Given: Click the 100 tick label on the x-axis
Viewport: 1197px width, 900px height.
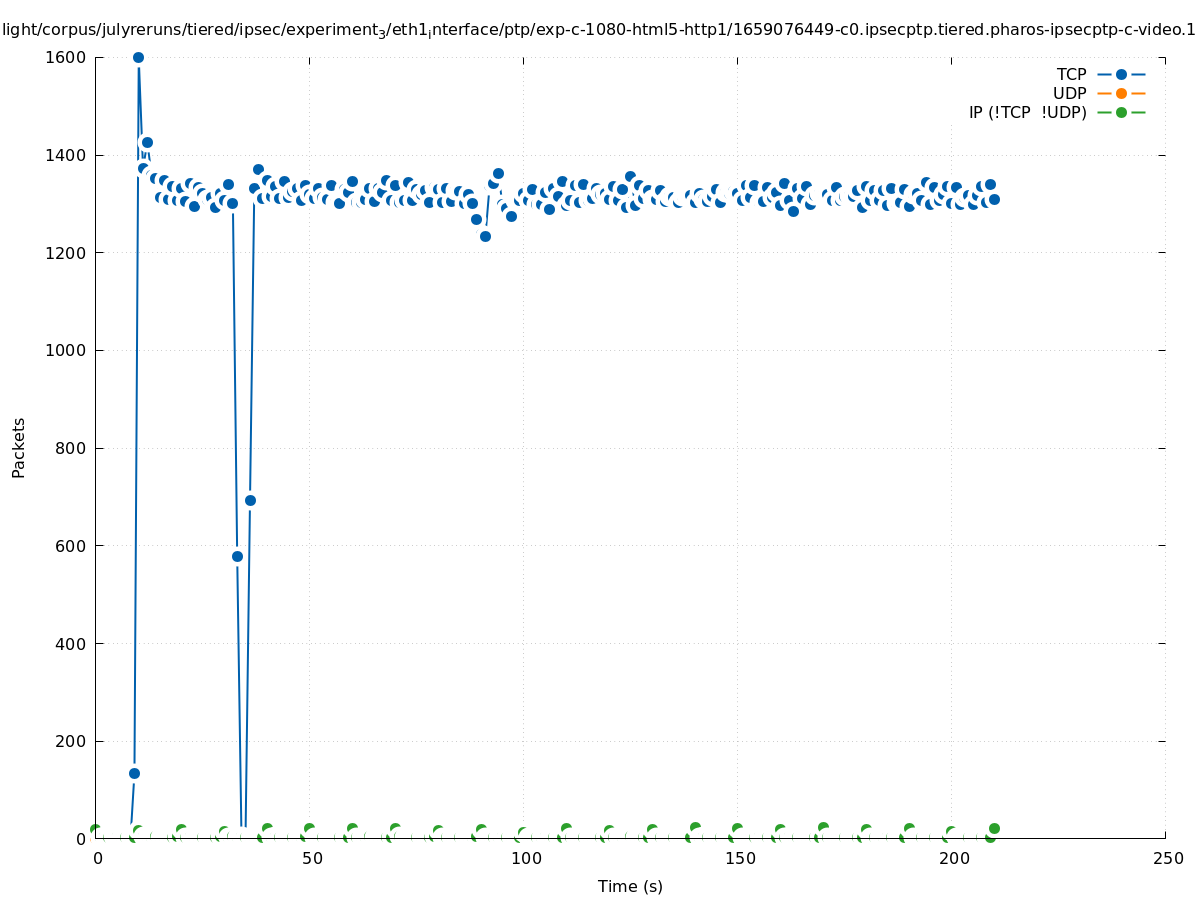Looking at the screenshot, I should click(x=525, y=859).
